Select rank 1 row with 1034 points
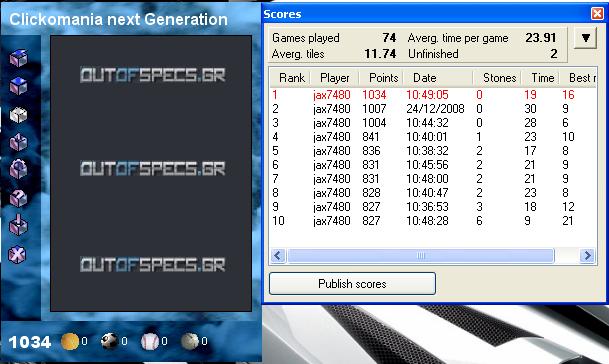609x364 pixels. pos(433,95)
